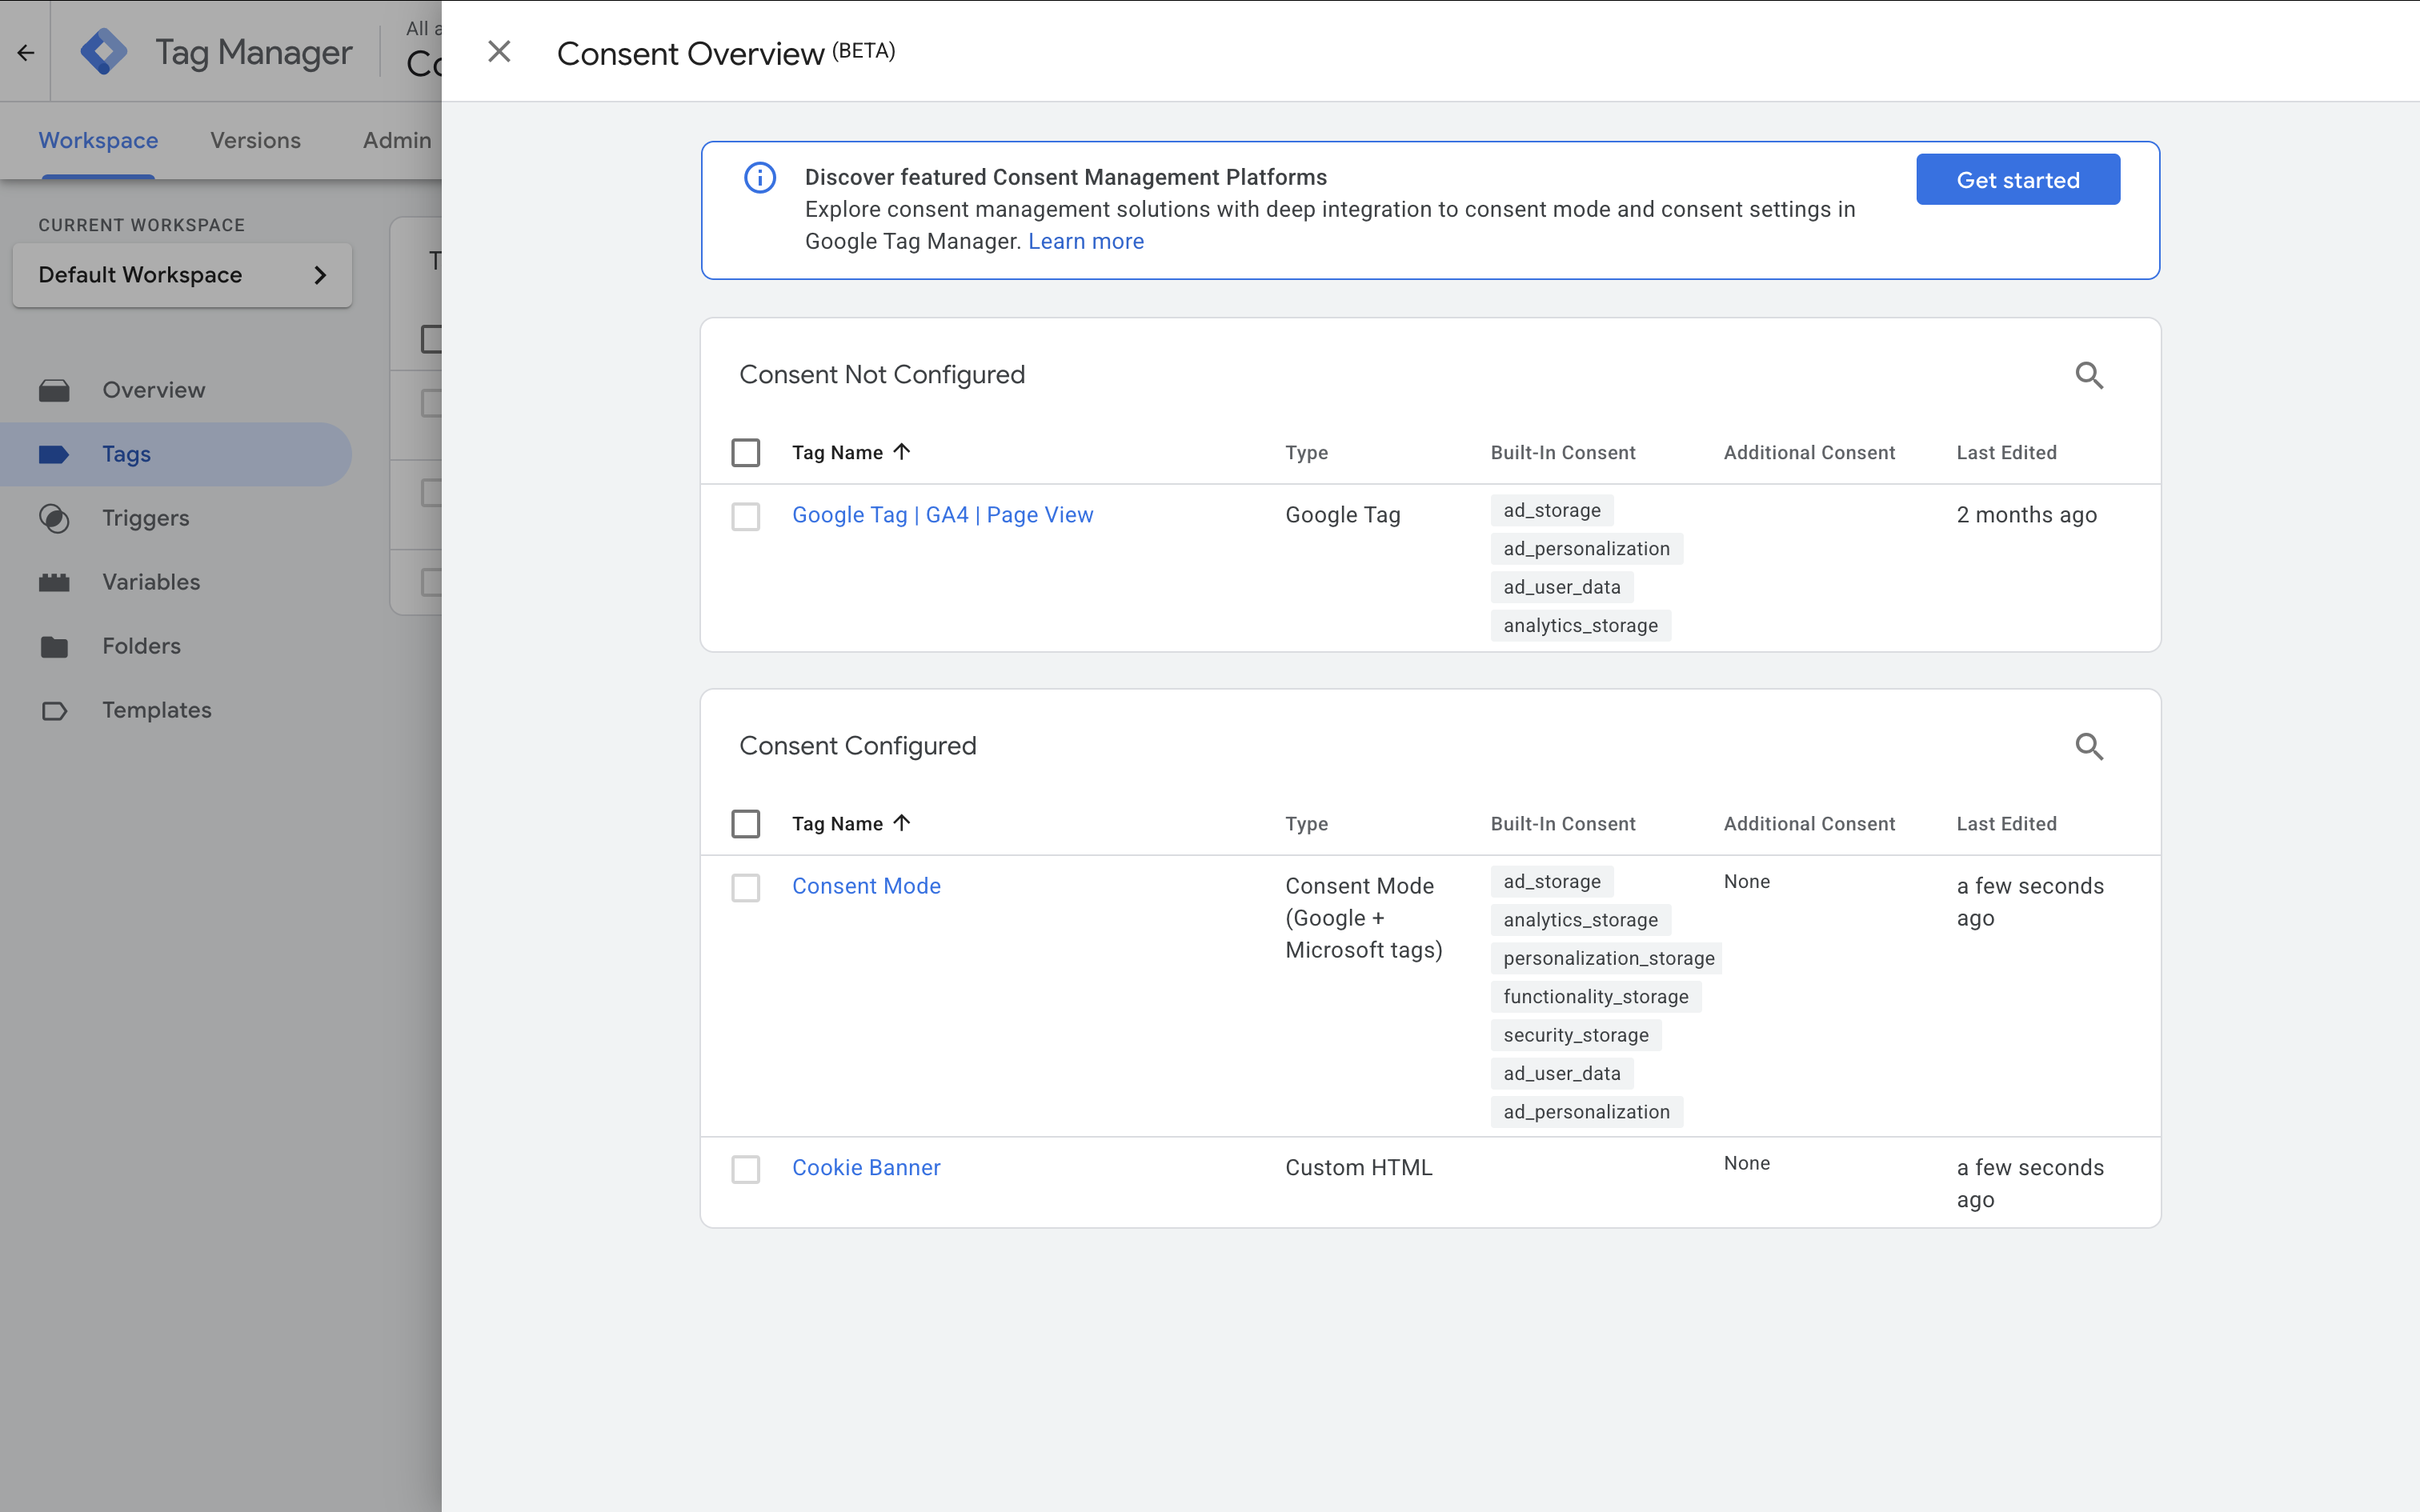This screenshot has width=2420, height=1512.
Task: Switch to the Versions tab
Action: [255, 140]
